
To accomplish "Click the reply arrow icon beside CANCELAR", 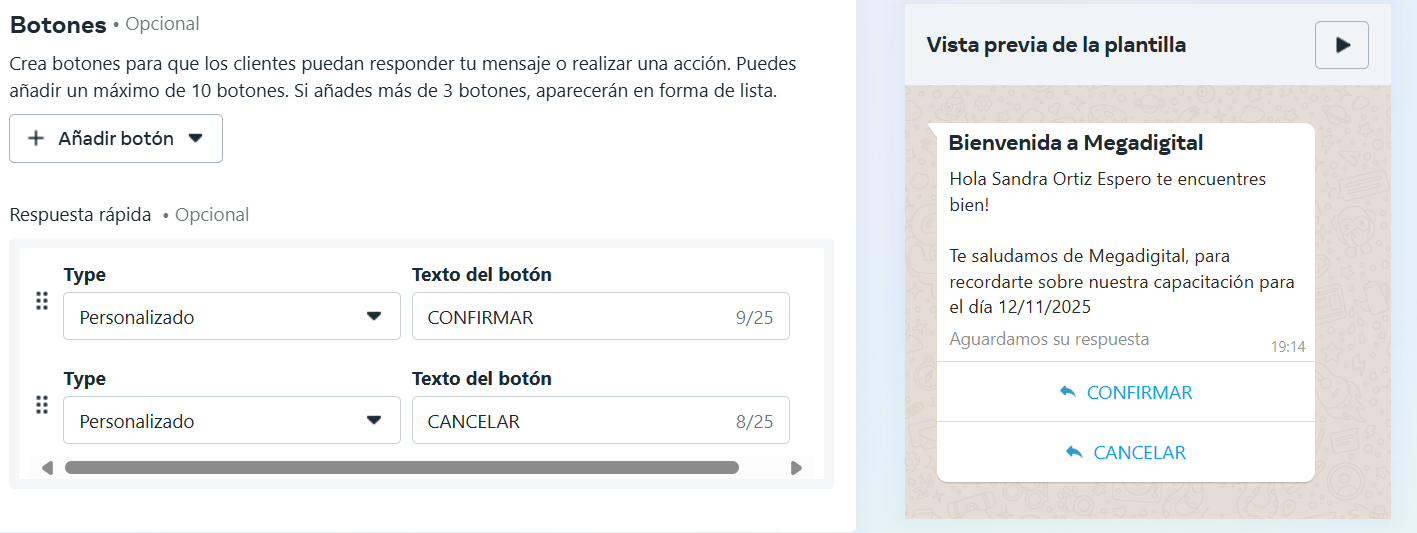I will tap(1074, 452).
